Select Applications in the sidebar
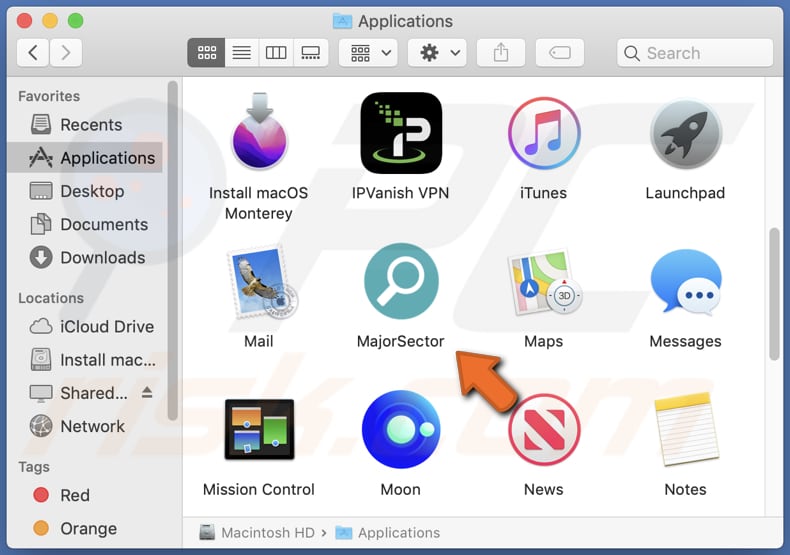This screenshot has width=790, height=555. 85,158
